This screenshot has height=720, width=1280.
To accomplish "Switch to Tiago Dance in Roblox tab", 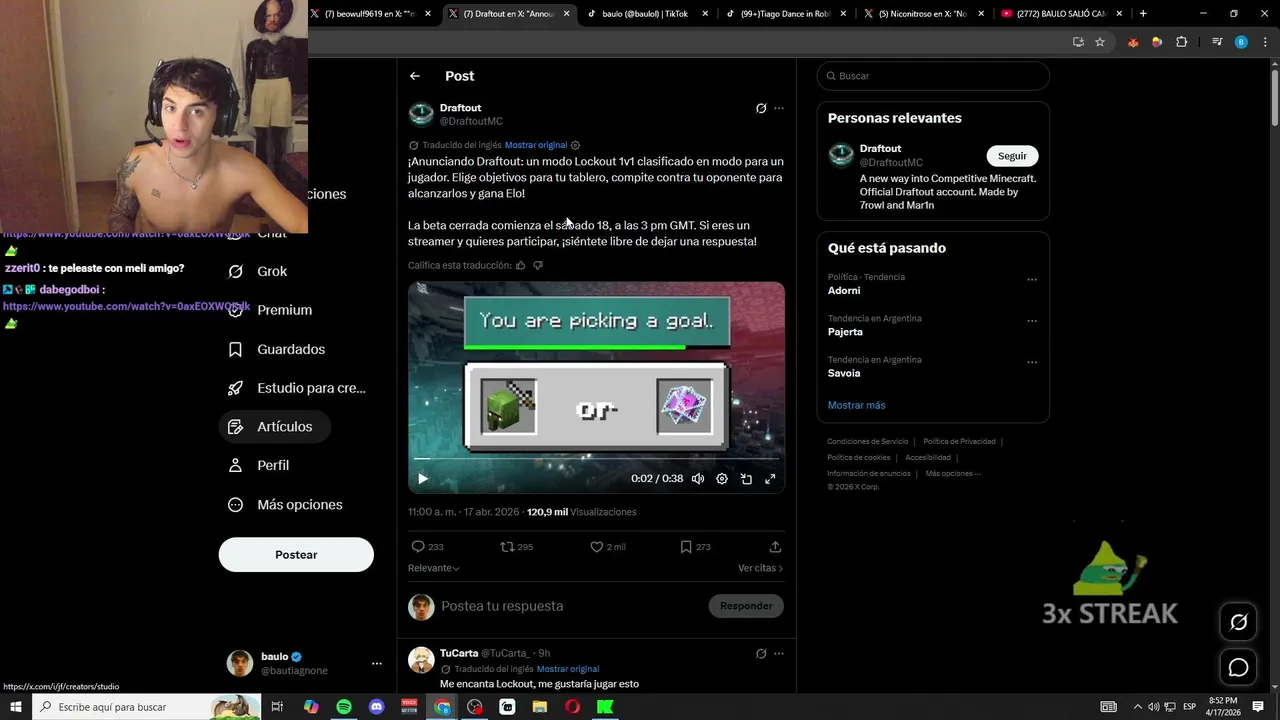I will click(x=785, y=14).
